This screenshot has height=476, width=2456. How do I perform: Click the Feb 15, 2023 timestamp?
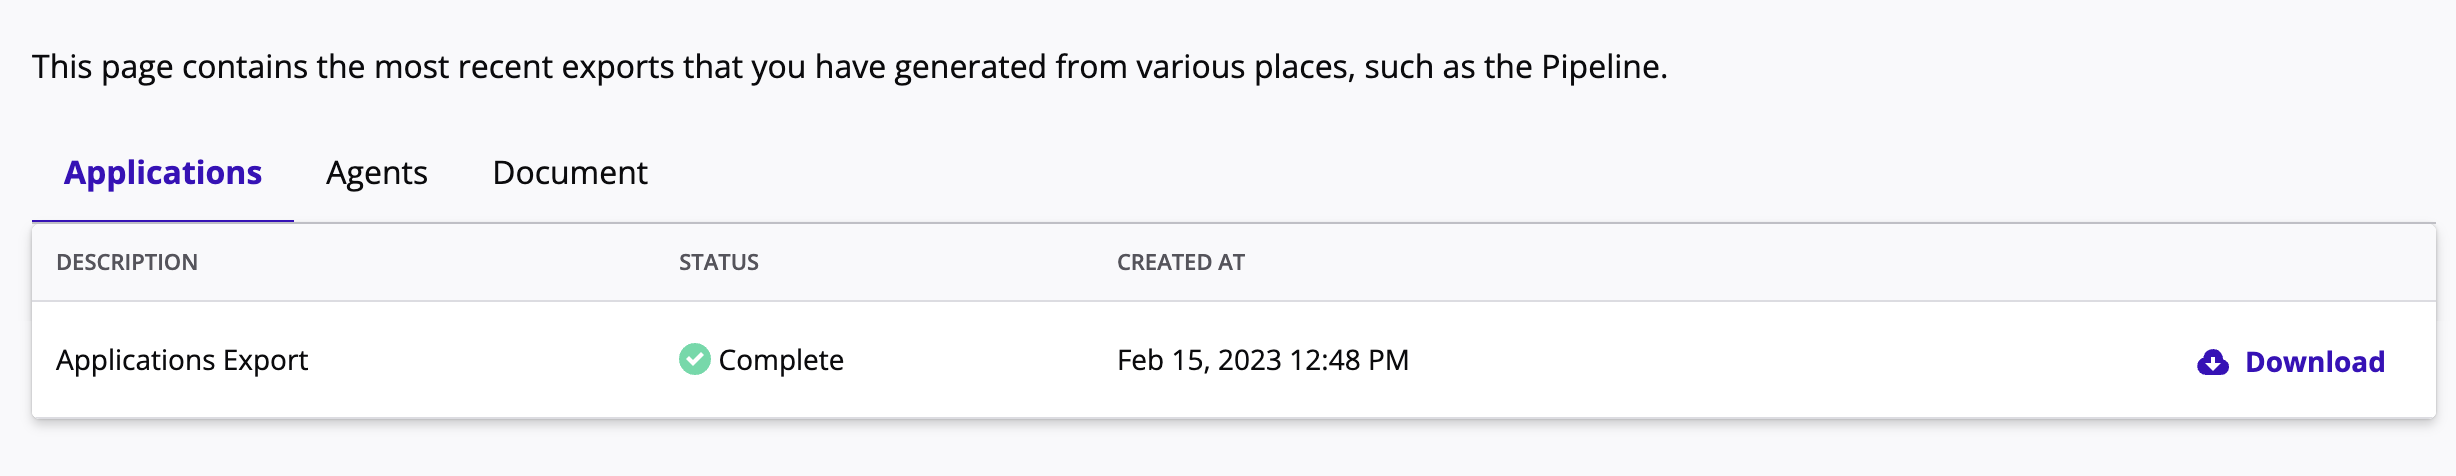click(1199, 360)
